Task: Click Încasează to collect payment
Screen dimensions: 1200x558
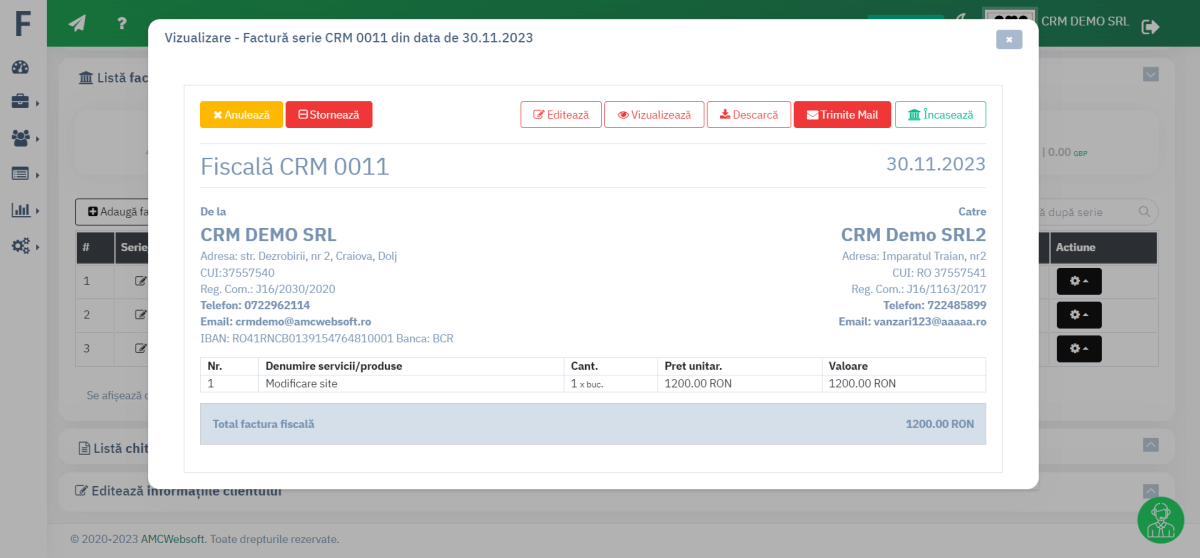Action: (x=940, y=115)
